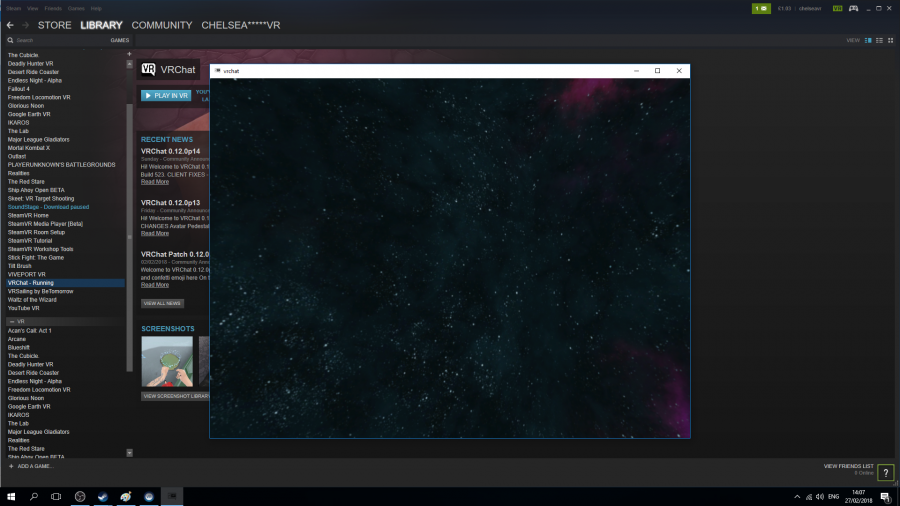Click the VRChat logo icon in header
Screen dimensions: 900x506
[x=148, y=69]
